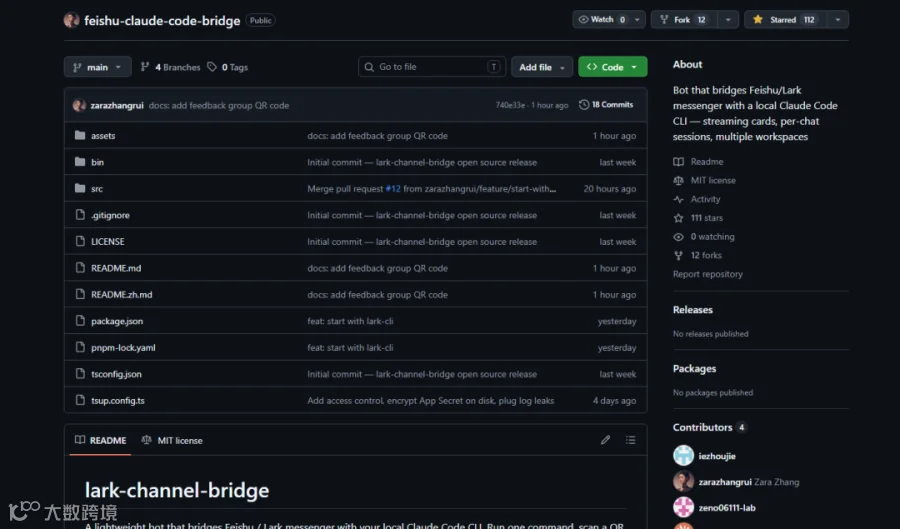This screenshot has height=529, width=900.
Task: Click the zarazhangrui author name in commit row
Action: 117,106
